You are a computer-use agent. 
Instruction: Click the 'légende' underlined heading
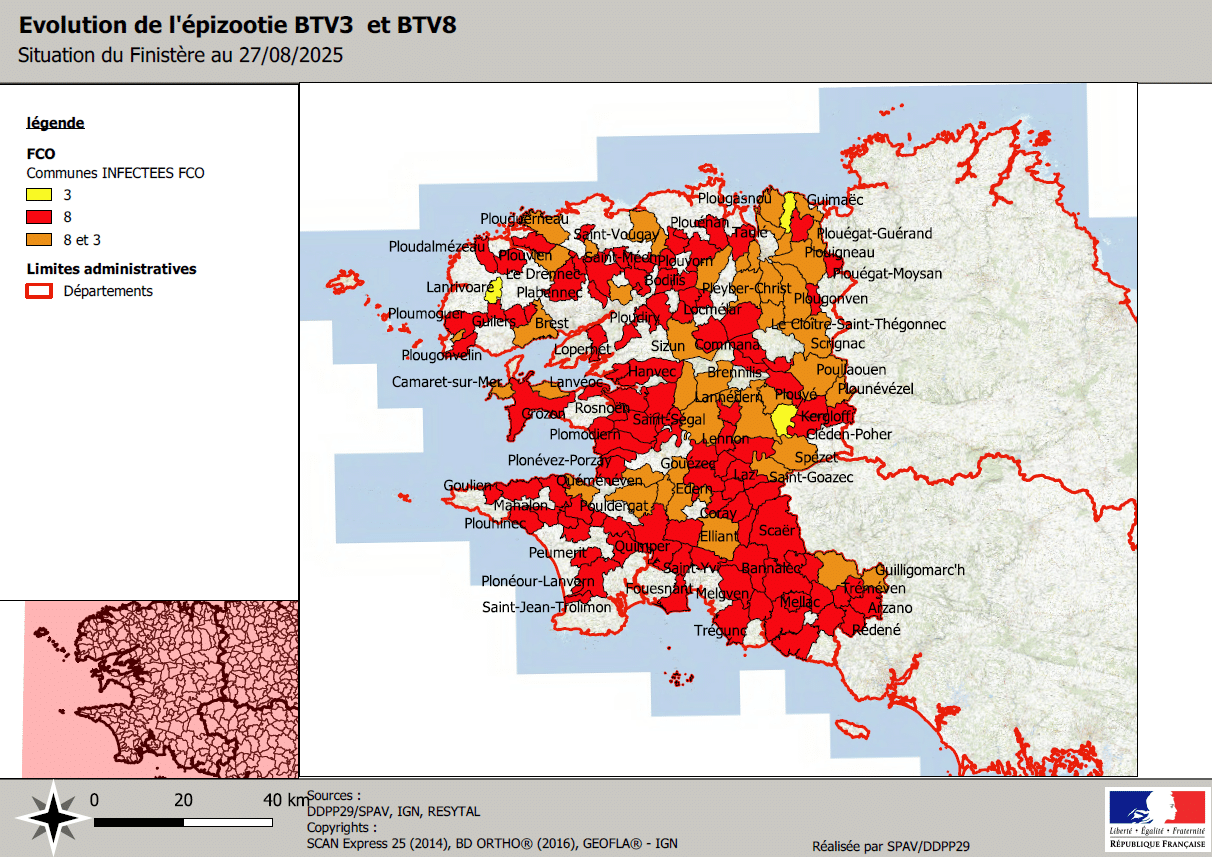[x=55, y=123]
